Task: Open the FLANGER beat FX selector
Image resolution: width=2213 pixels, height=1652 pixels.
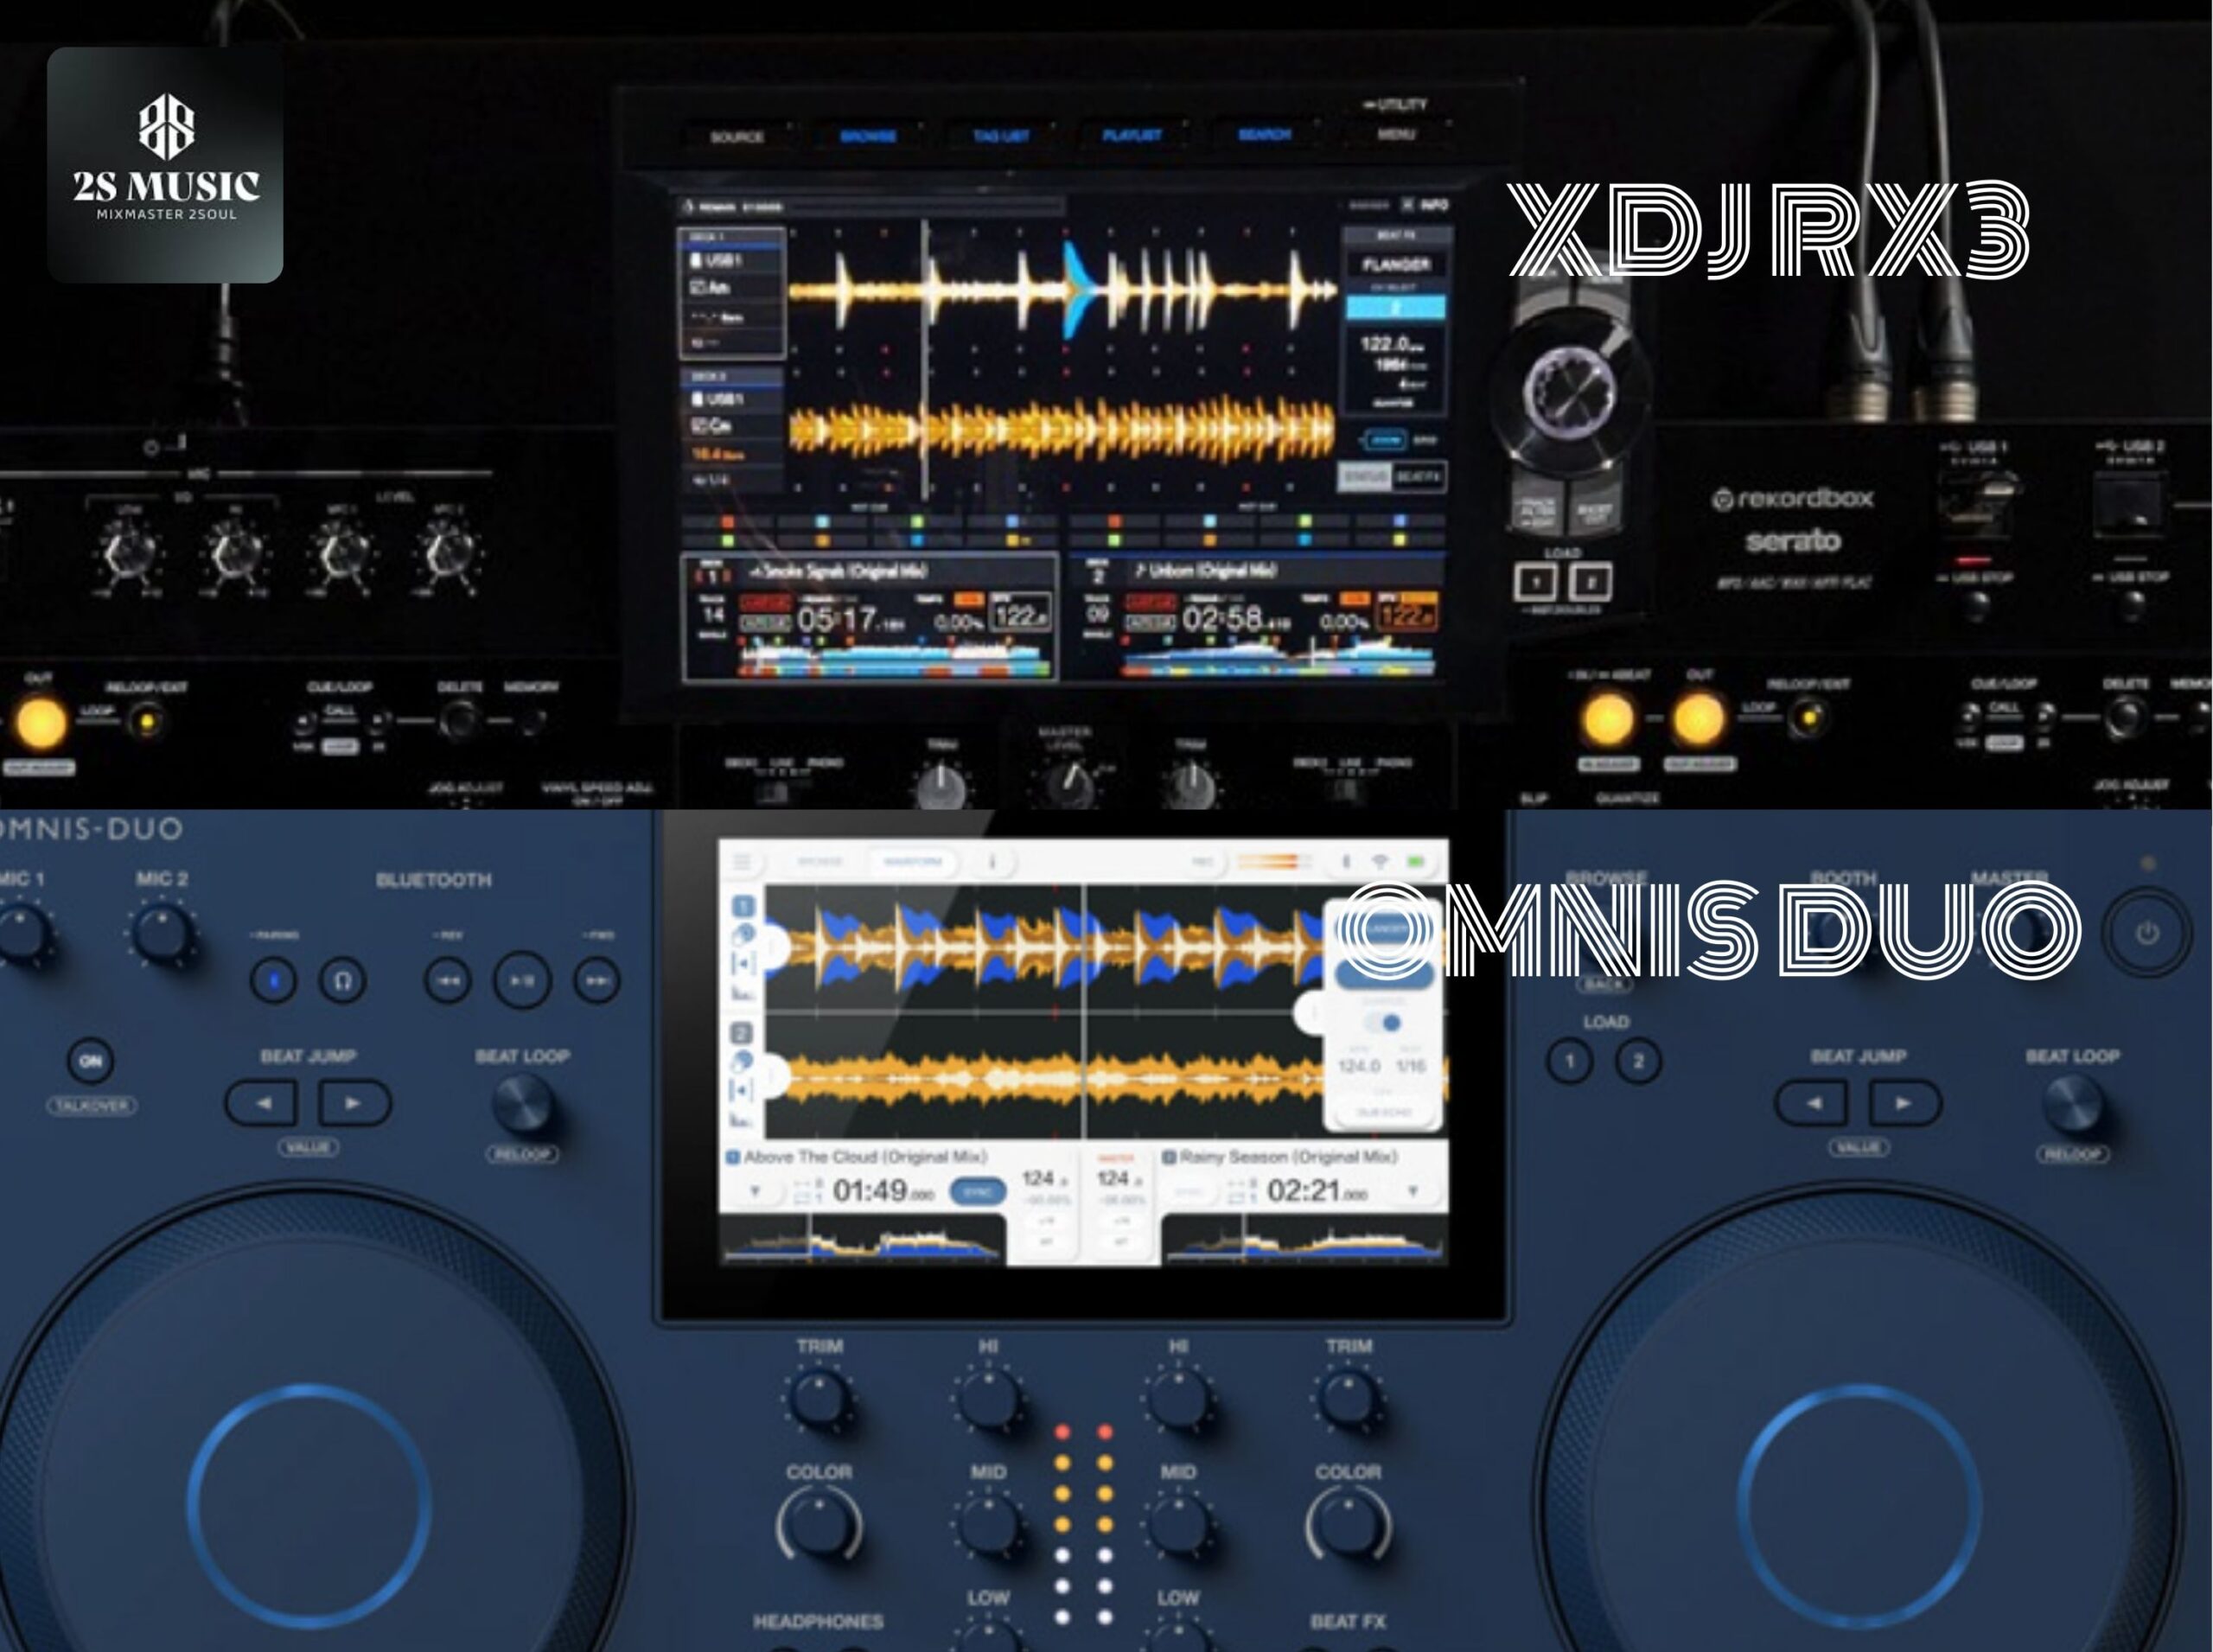Action: (x=1396, y=264)
